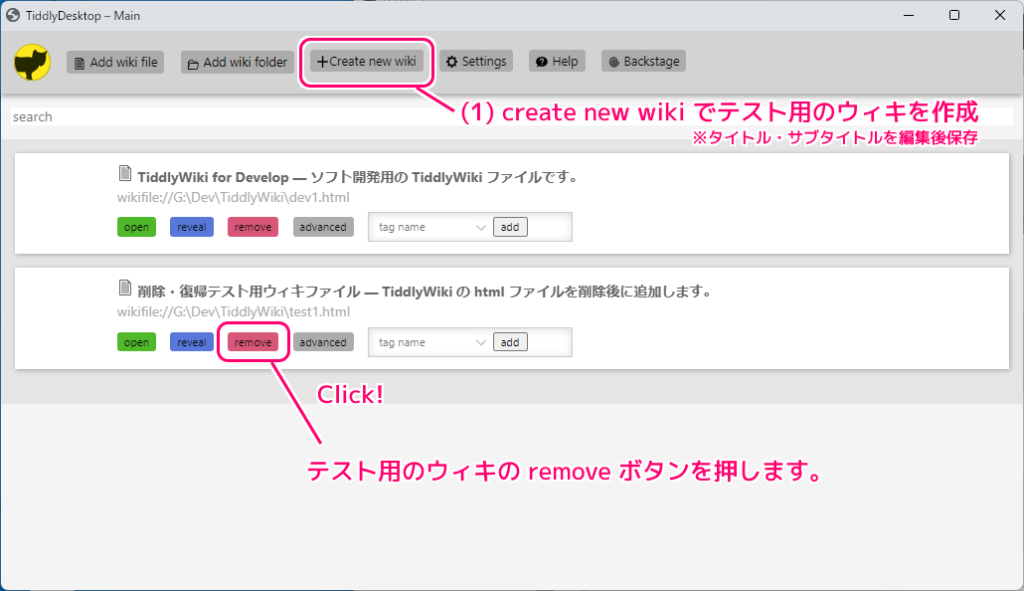Click remove on the test1.html wiki
This screenshot has height=591, width=1024.
click(x=253, y=341)
